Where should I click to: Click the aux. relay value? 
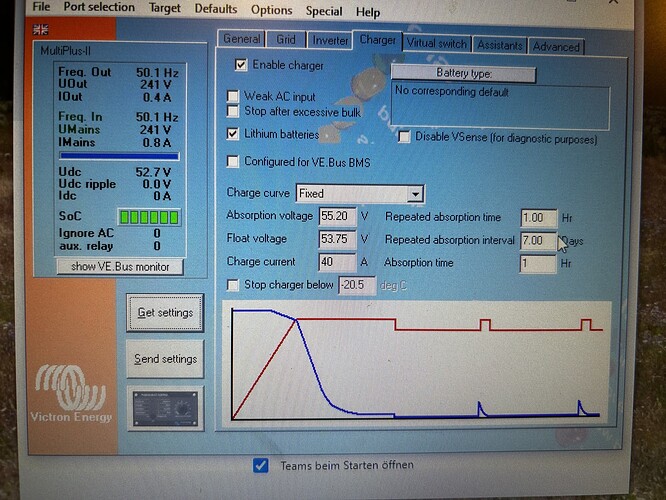point(157,246)
